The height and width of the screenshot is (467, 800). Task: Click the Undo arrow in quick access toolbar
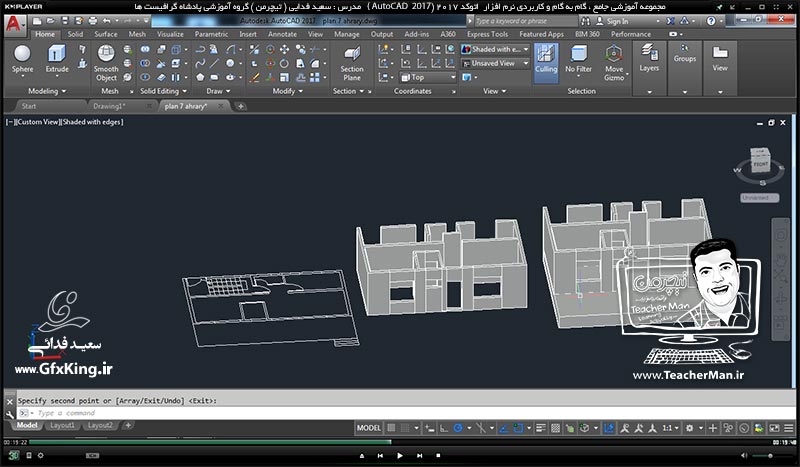tap(106, 21)
